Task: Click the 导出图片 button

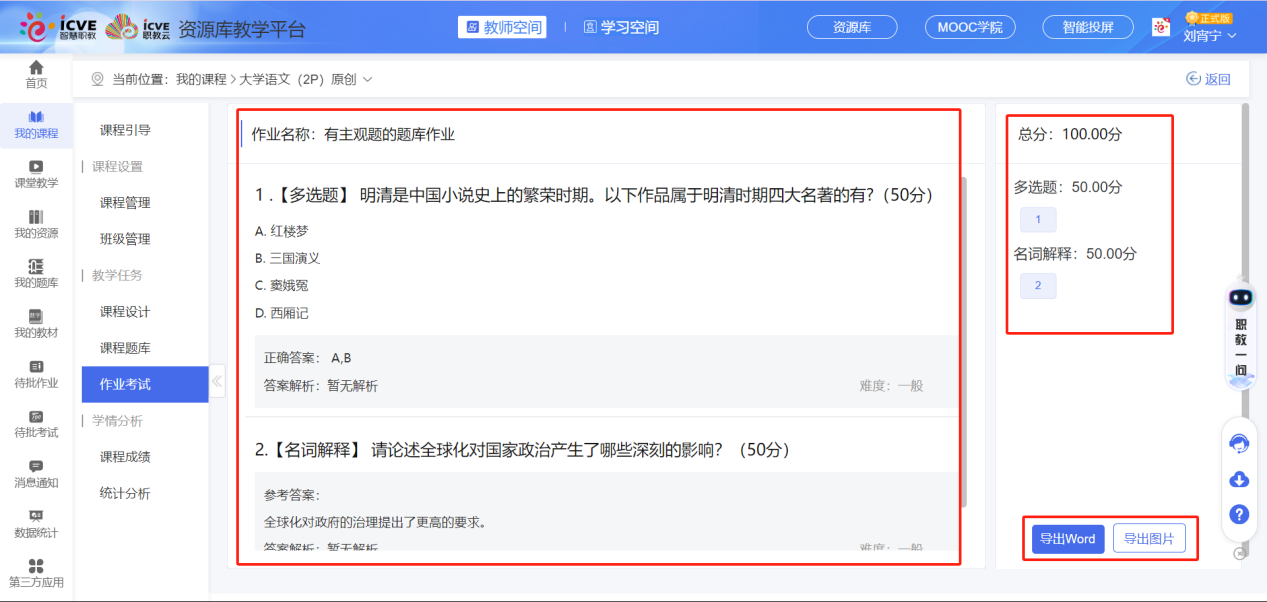Action: [1148, 539]
